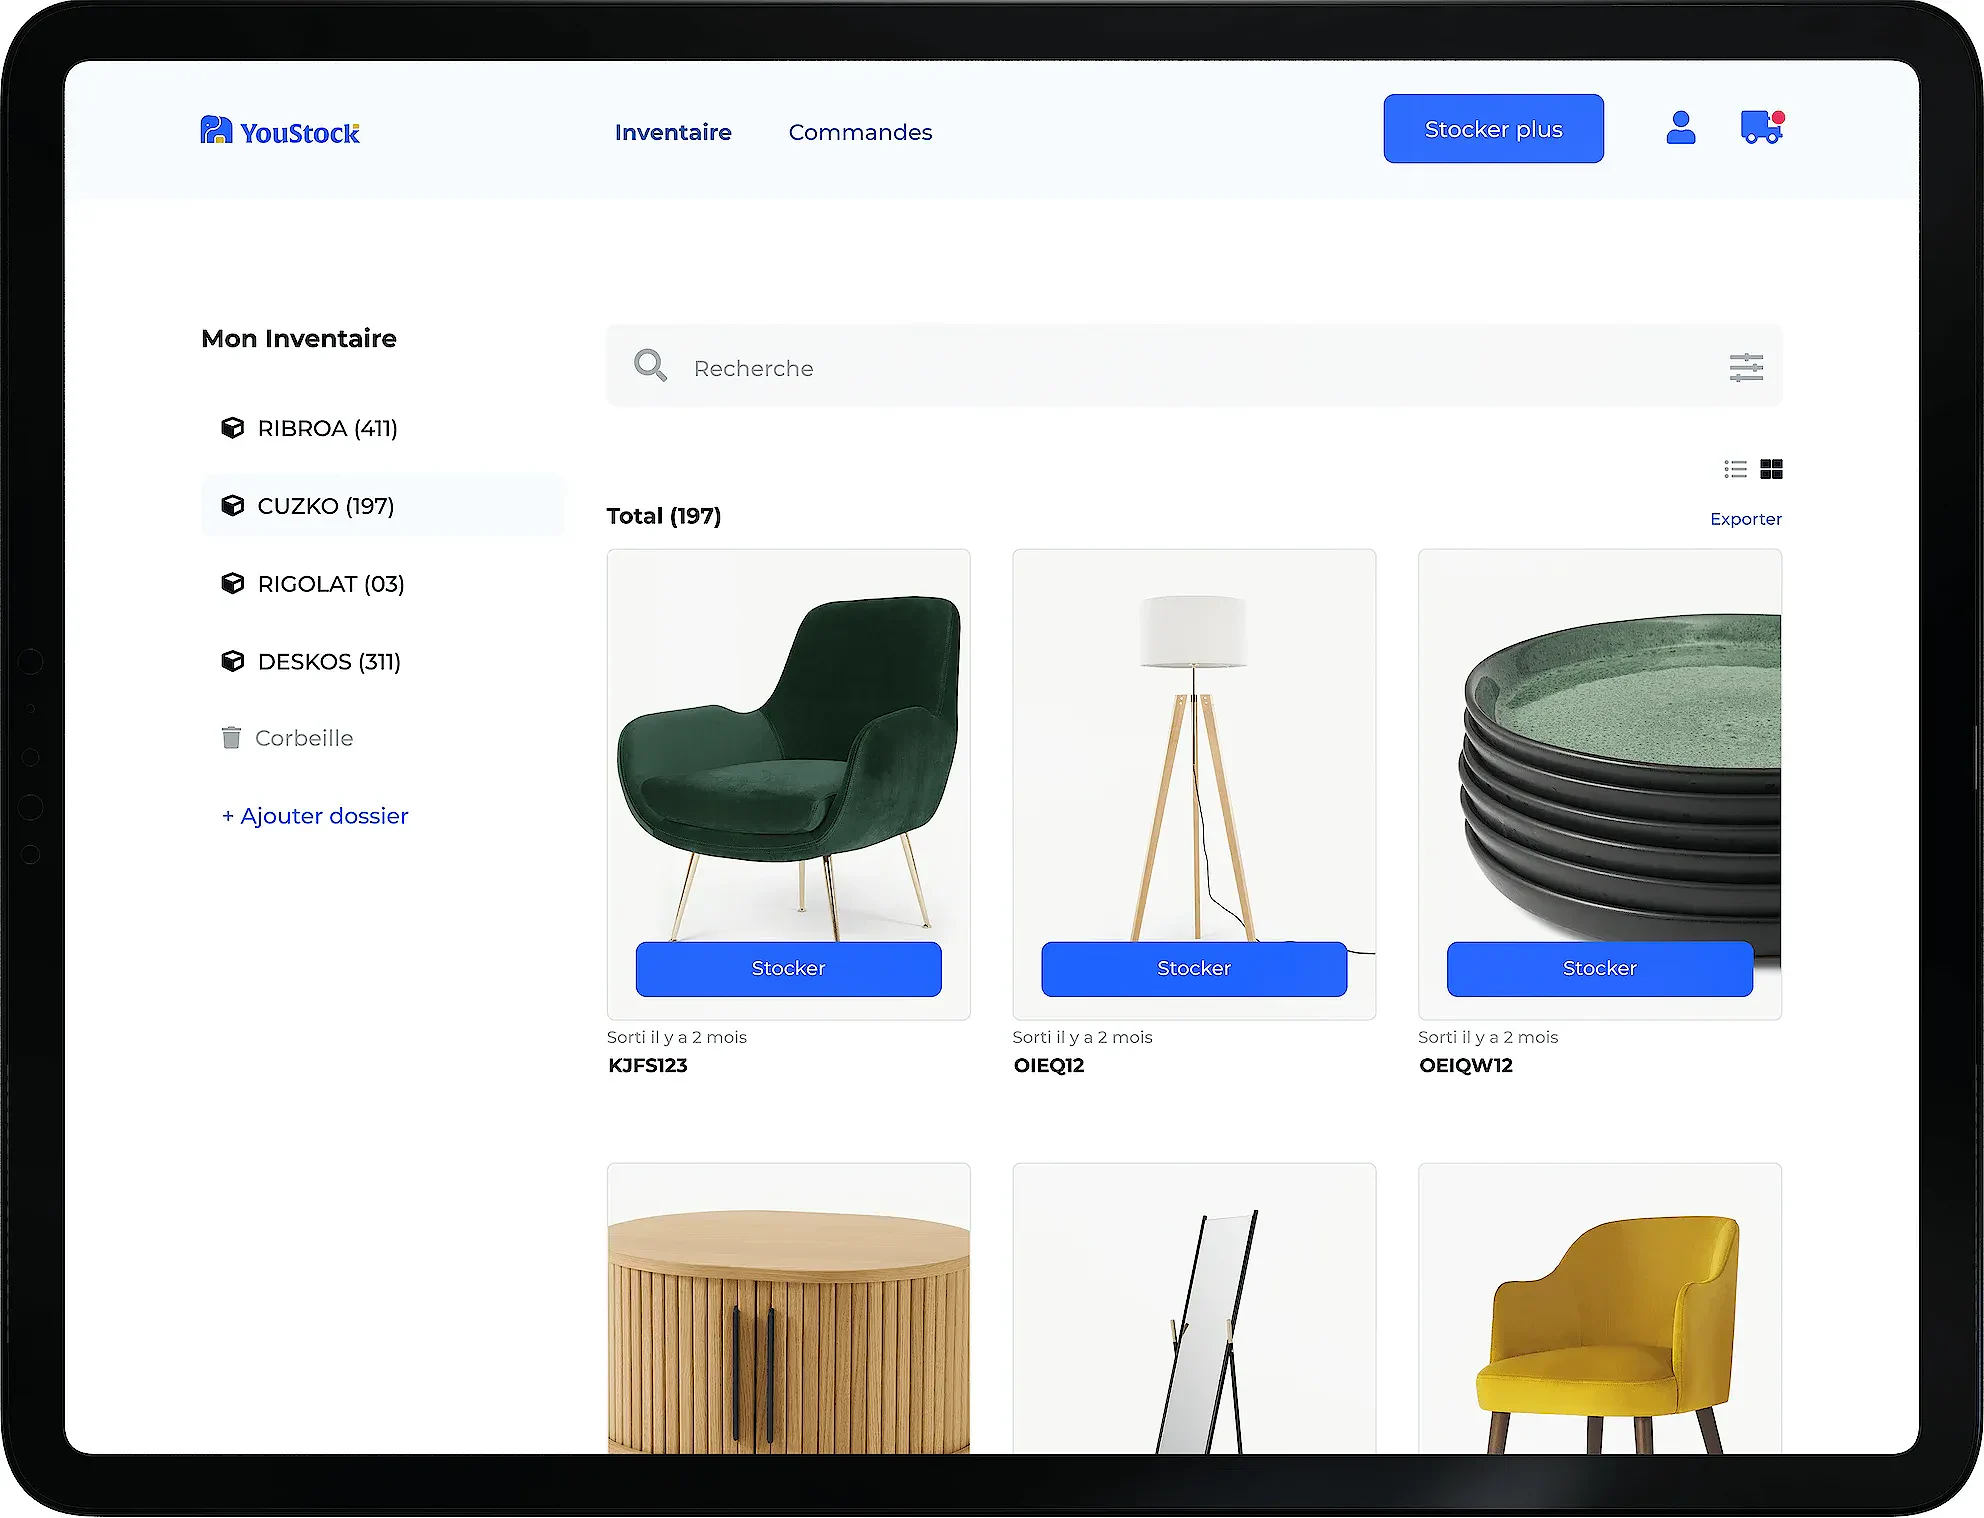1984x1518 pixels.
Task: Click the search magnifier icon
Action: [650, 366]
